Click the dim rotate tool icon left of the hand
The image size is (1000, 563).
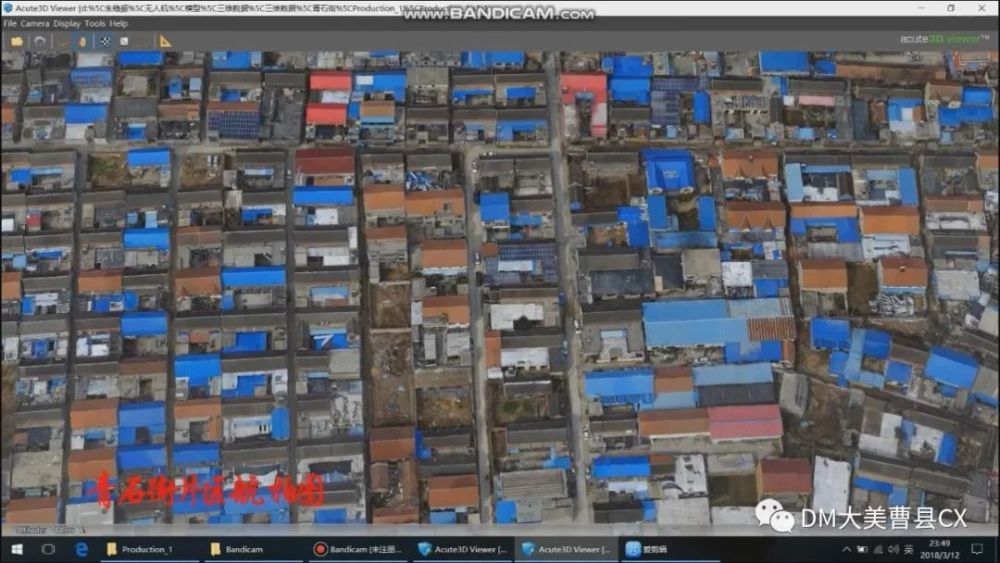pyautogui.click(x=64, y=41)
